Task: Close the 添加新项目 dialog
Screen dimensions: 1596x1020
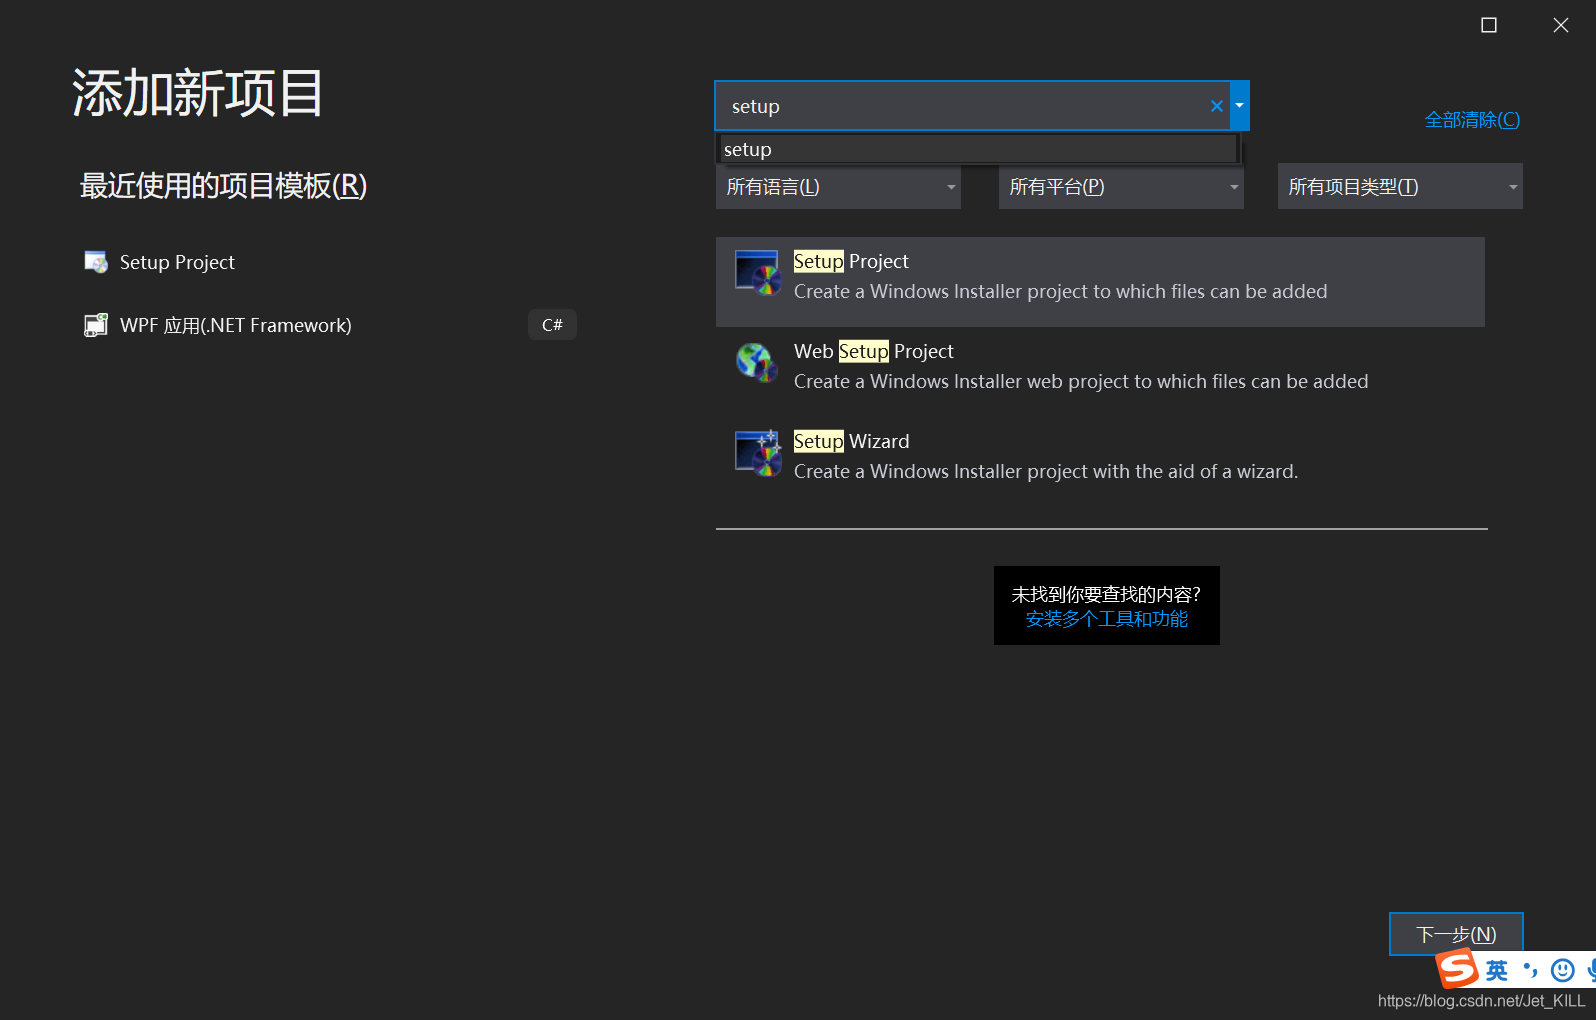Action: [1561, 25]
